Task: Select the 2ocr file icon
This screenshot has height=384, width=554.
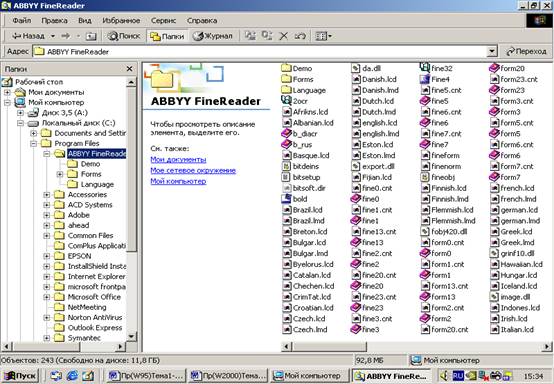Action: (286, 101)
